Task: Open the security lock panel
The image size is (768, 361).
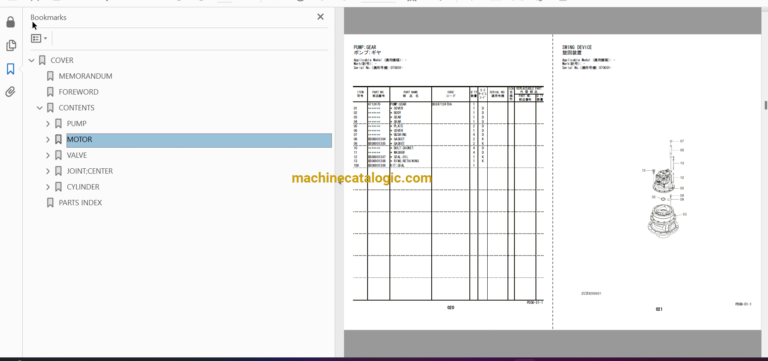Action: tap(11, 23)
